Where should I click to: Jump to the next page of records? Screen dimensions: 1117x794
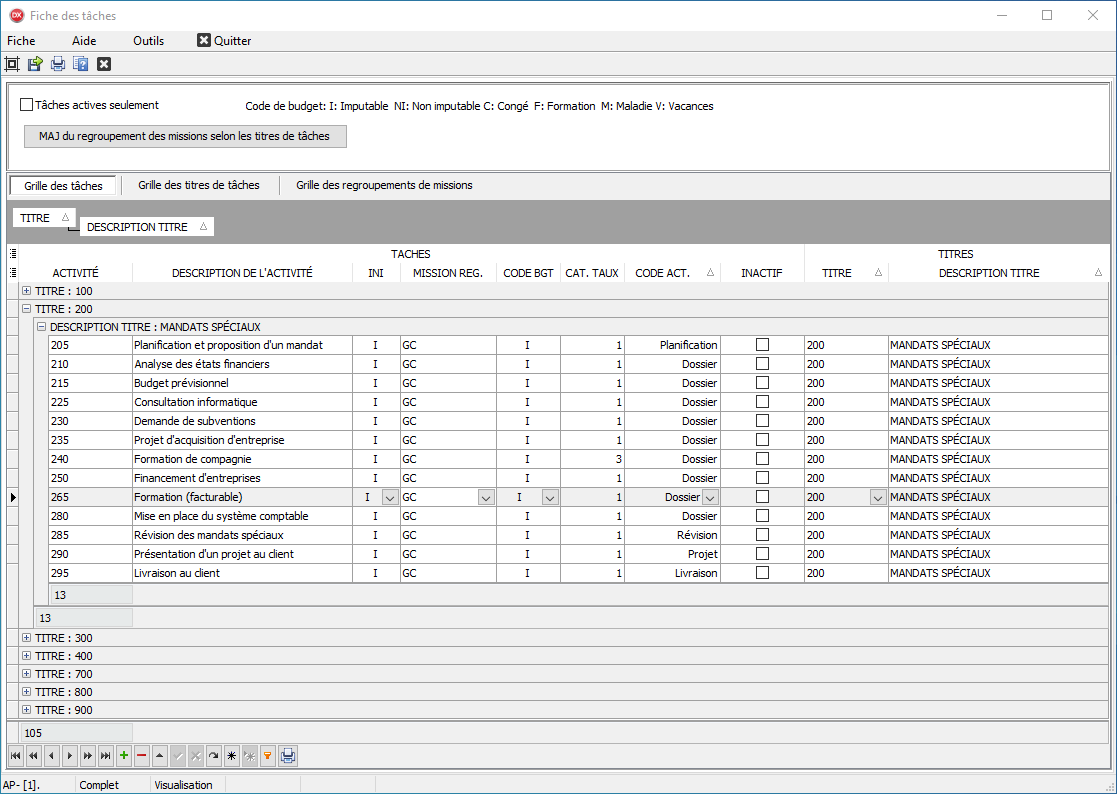[88, 756]
